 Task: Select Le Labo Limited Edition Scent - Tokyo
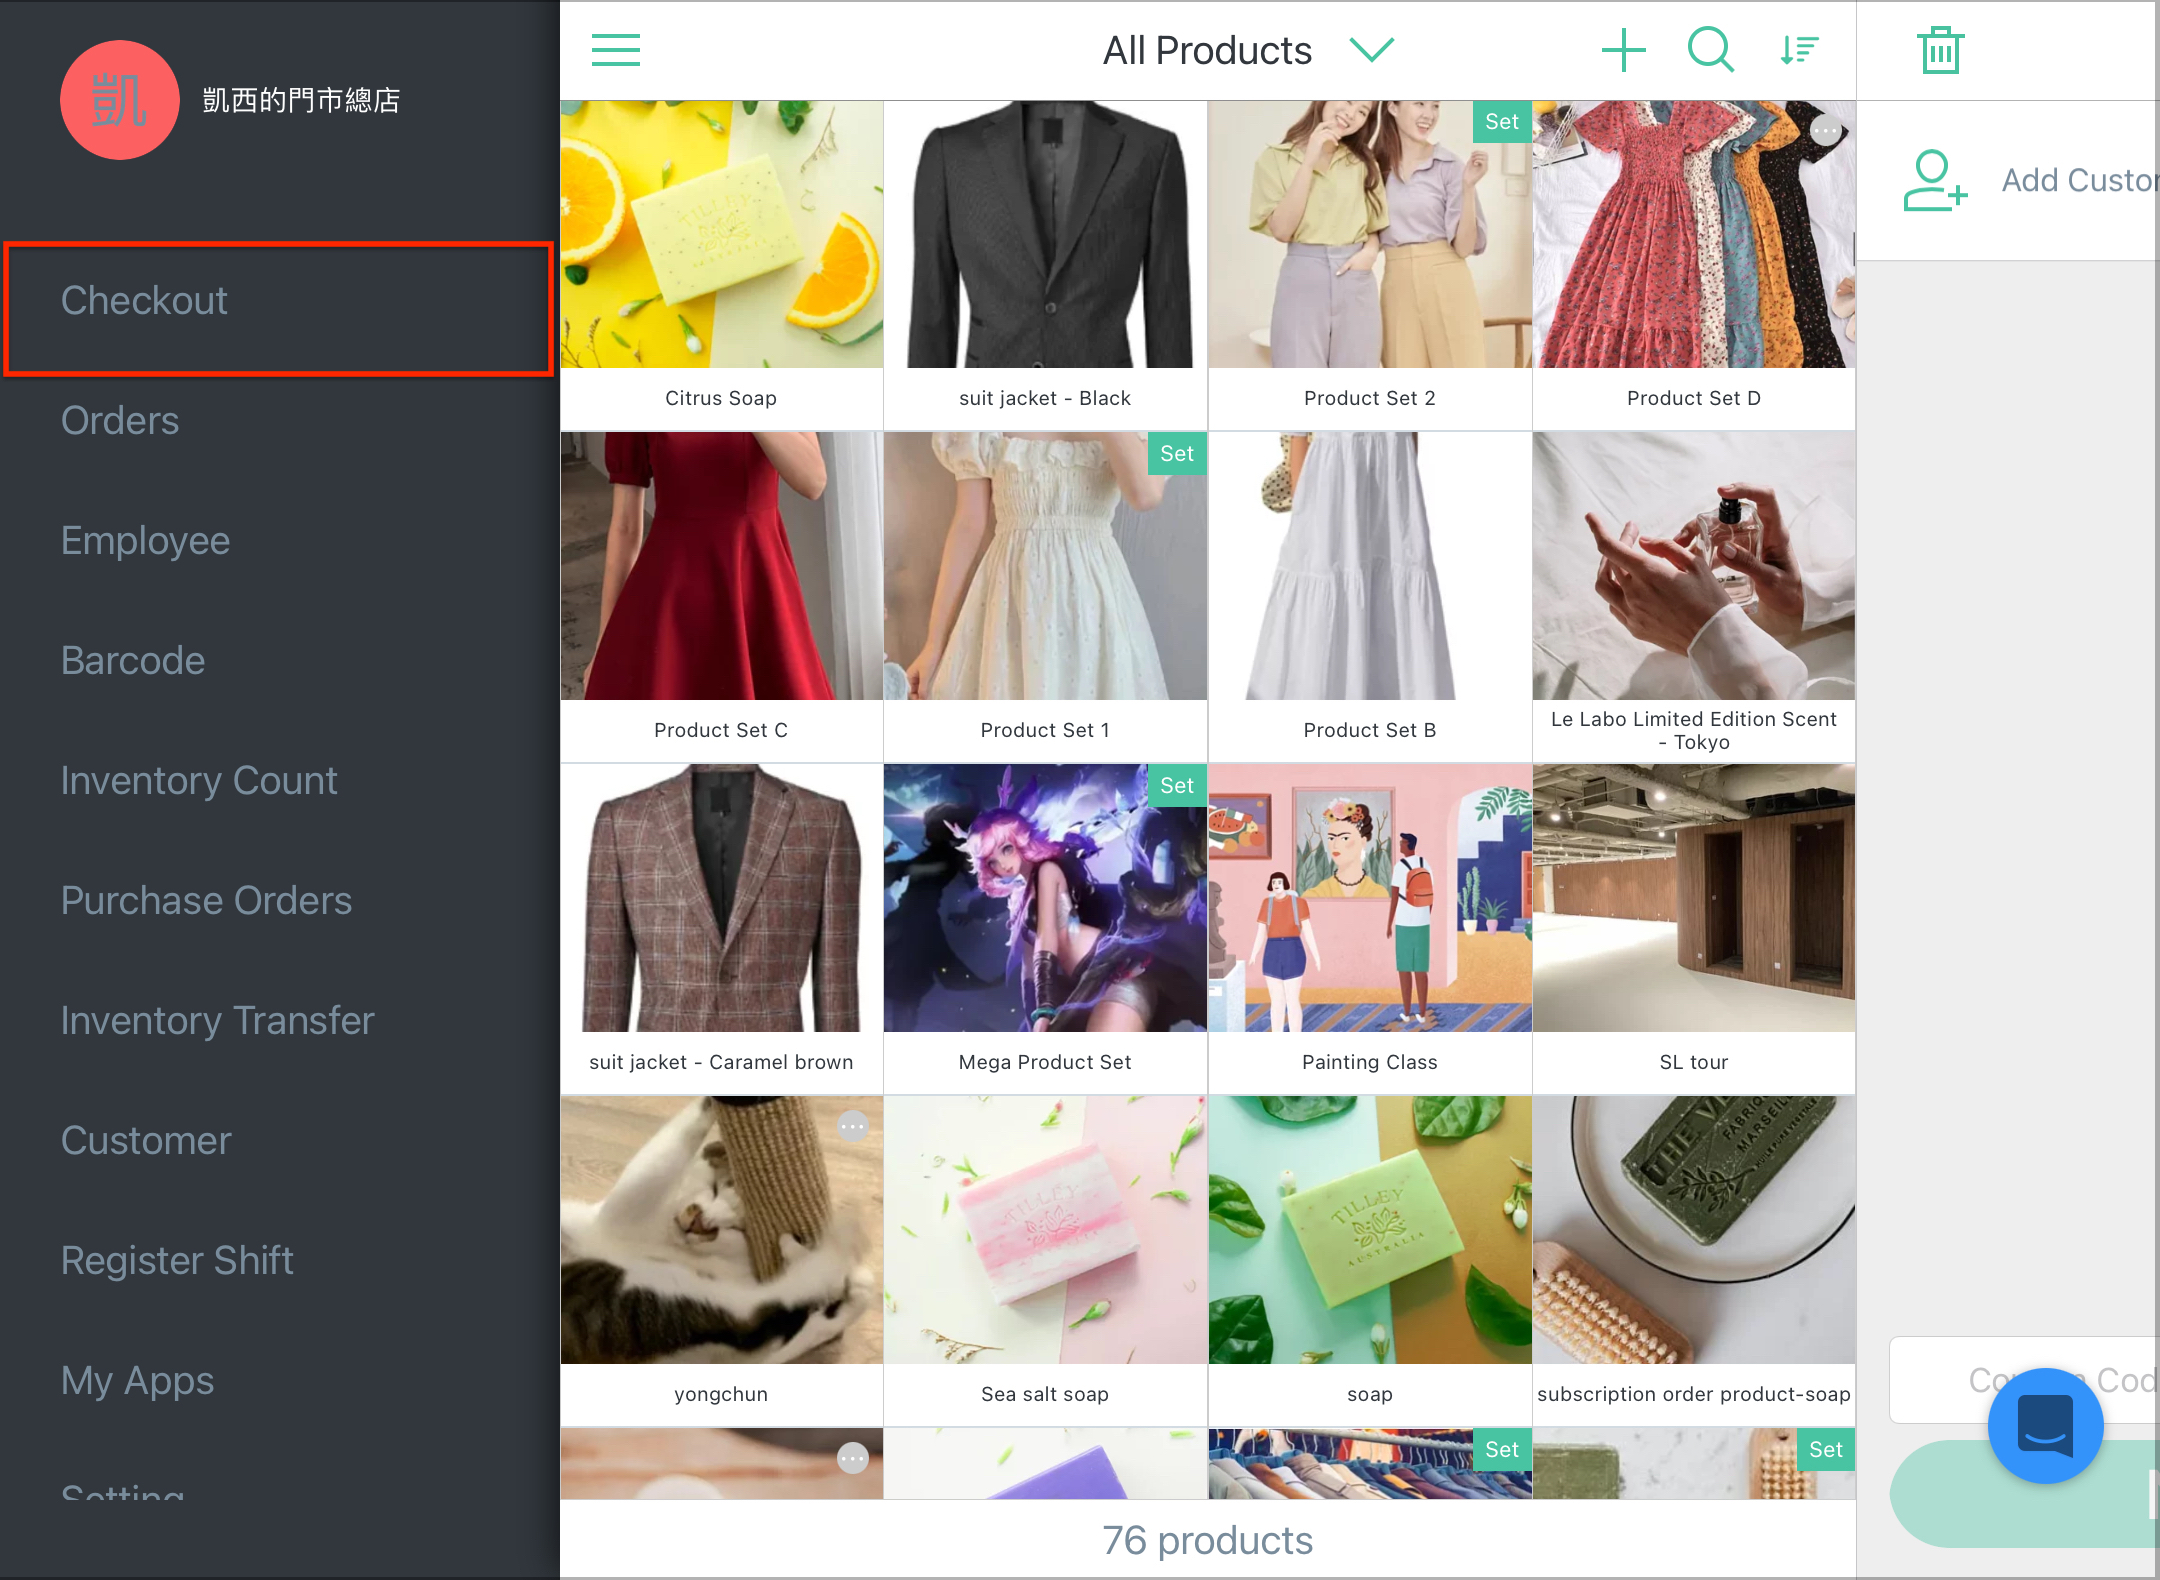pos(1694,597)
